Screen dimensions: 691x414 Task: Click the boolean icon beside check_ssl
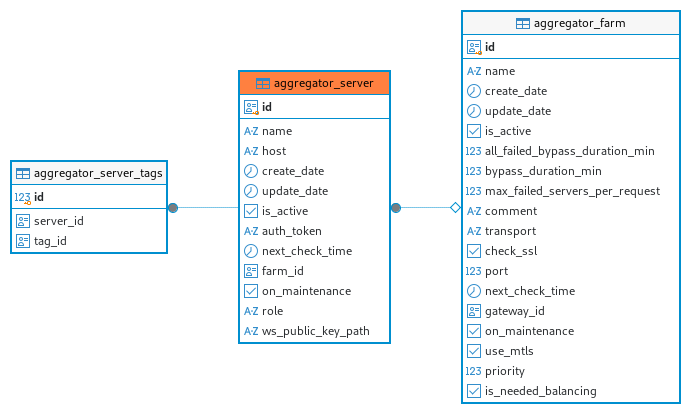coord(474,251)
